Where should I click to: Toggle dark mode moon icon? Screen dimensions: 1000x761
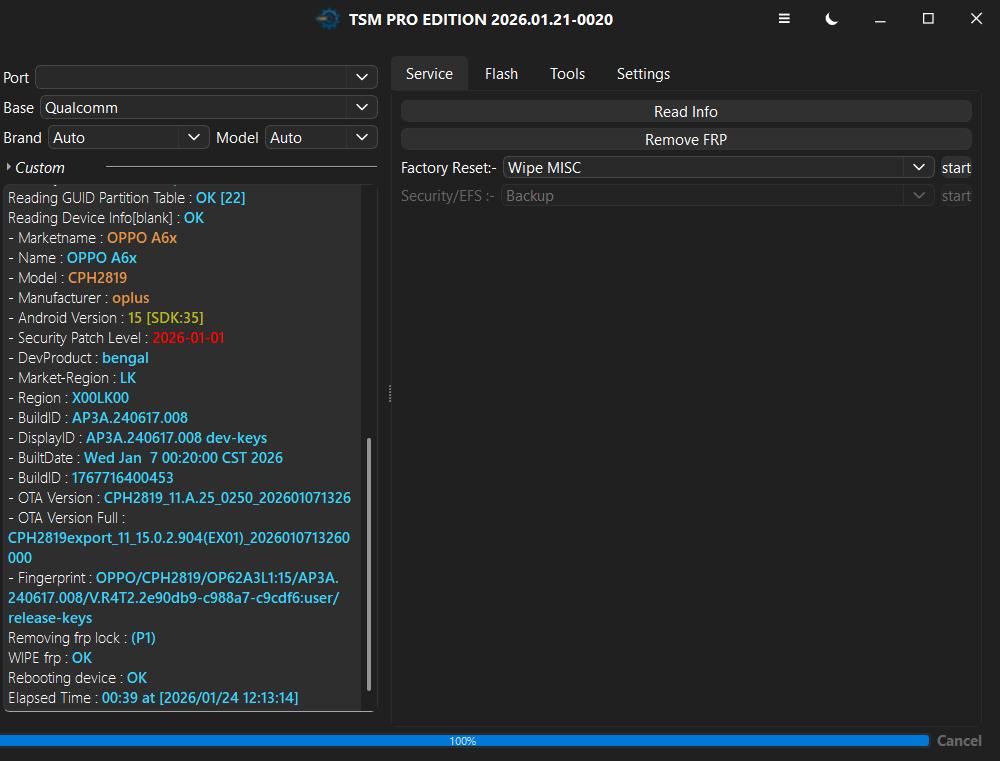(831, 18)
